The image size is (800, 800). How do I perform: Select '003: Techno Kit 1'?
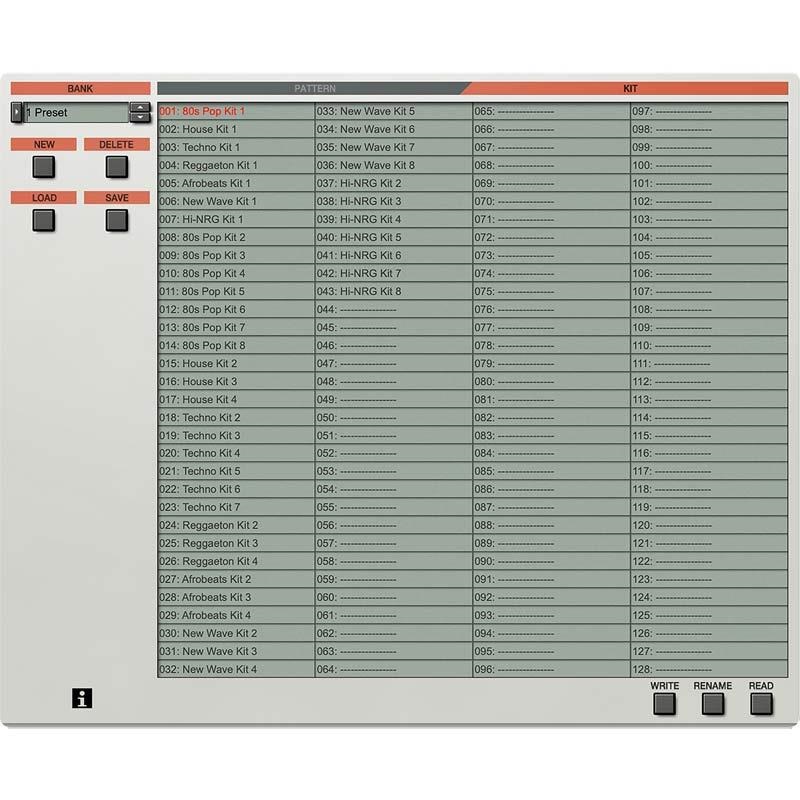point(236,147)
